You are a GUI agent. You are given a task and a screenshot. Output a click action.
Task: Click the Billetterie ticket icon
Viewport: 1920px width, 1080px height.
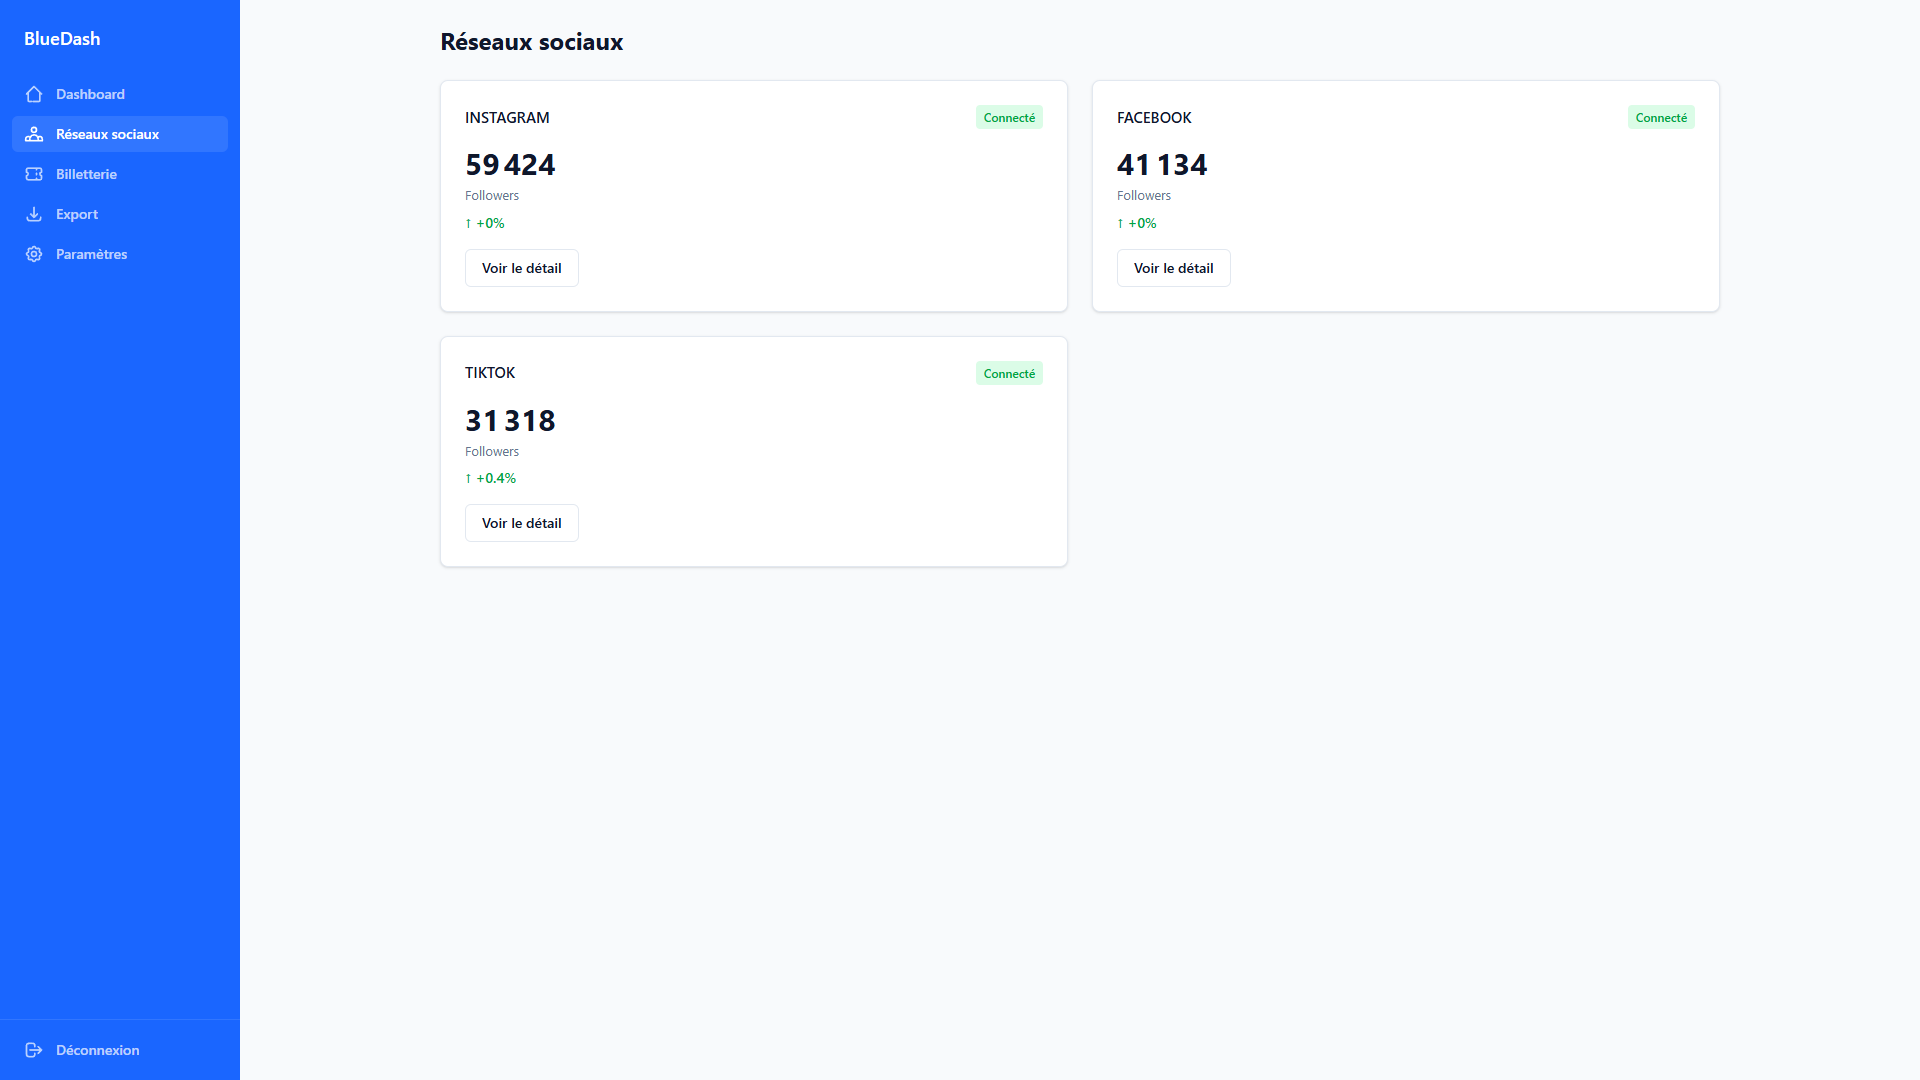34,174
